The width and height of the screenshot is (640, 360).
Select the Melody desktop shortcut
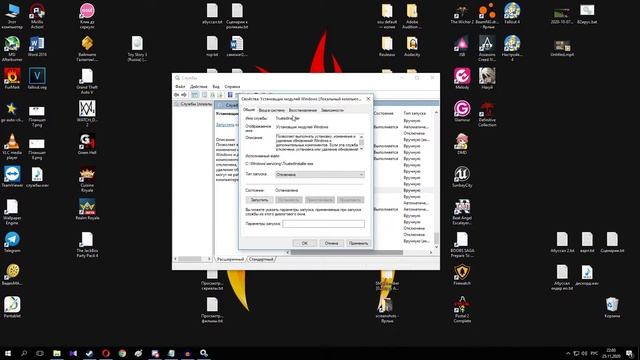pyautogui.click(x=462, y=78)
